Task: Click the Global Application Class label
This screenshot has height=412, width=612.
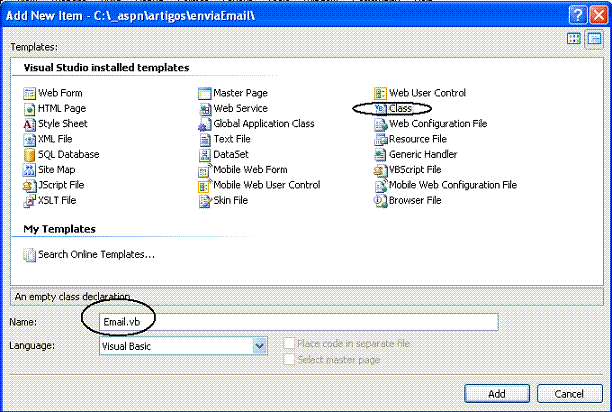Action: click(x=264, y=124)
